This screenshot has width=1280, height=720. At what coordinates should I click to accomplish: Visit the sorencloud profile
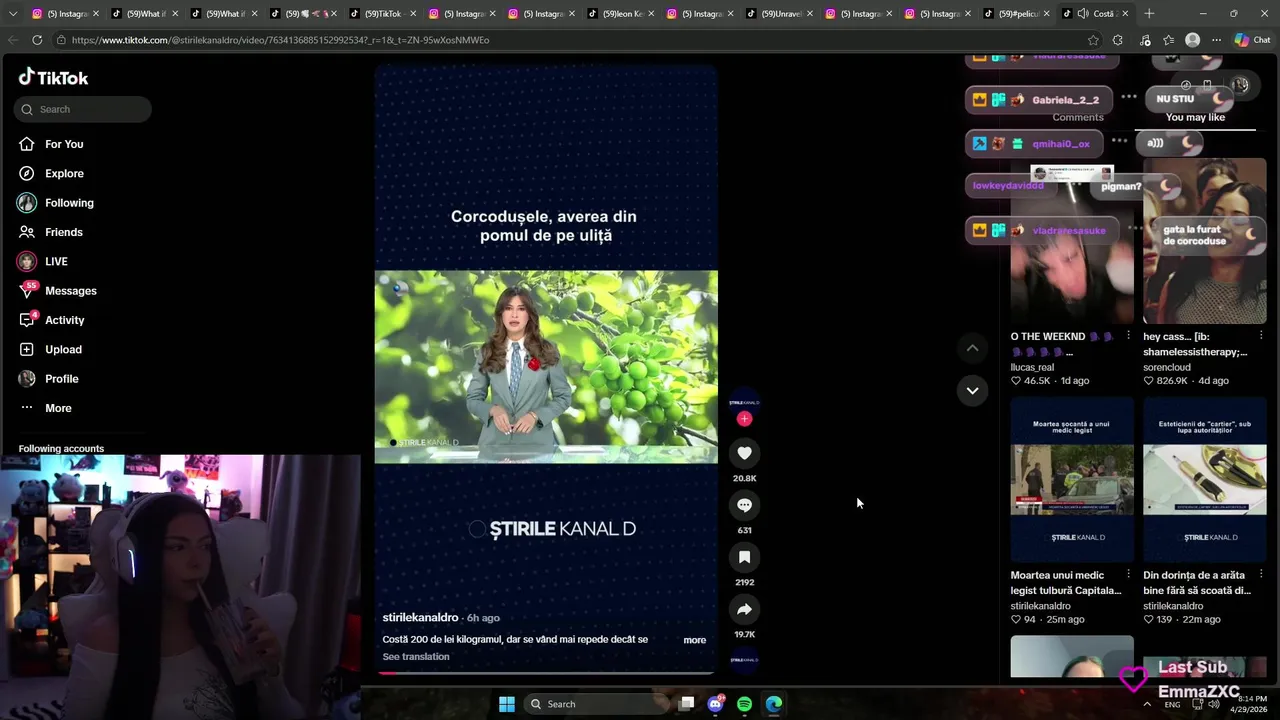click(x=1167, y=367)
